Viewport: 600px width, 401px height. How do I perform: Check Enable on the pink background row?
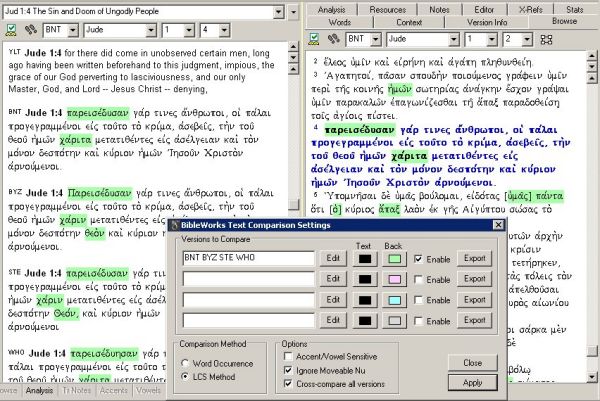pyautogui.click(x=418, y=280)
